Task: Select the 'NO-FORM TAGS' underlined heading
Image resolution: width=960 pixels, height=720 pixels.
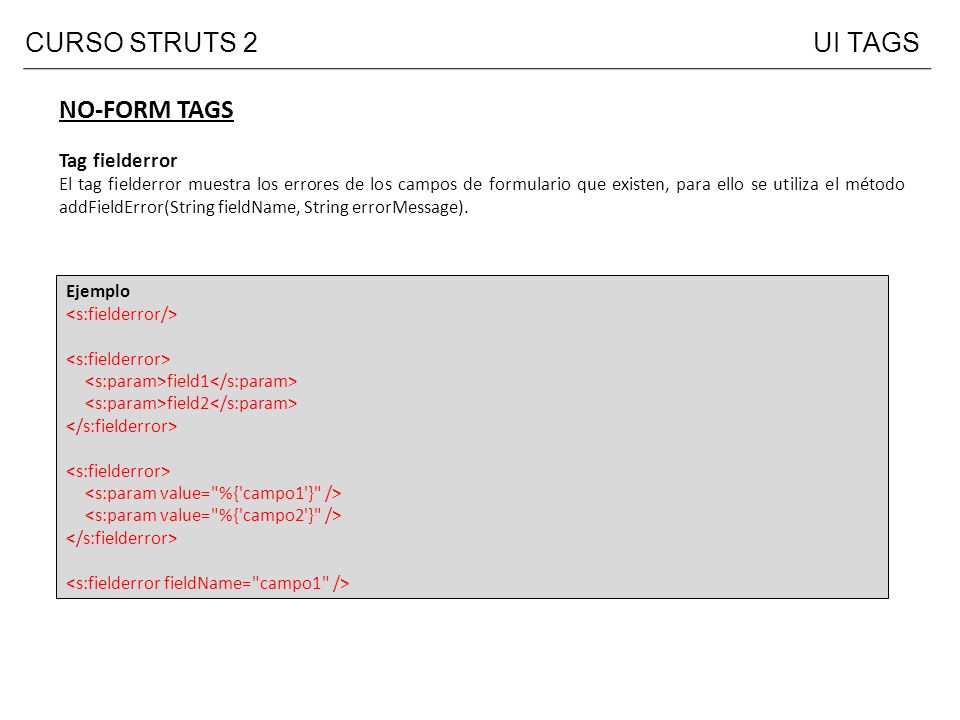Action: [146, 110]
